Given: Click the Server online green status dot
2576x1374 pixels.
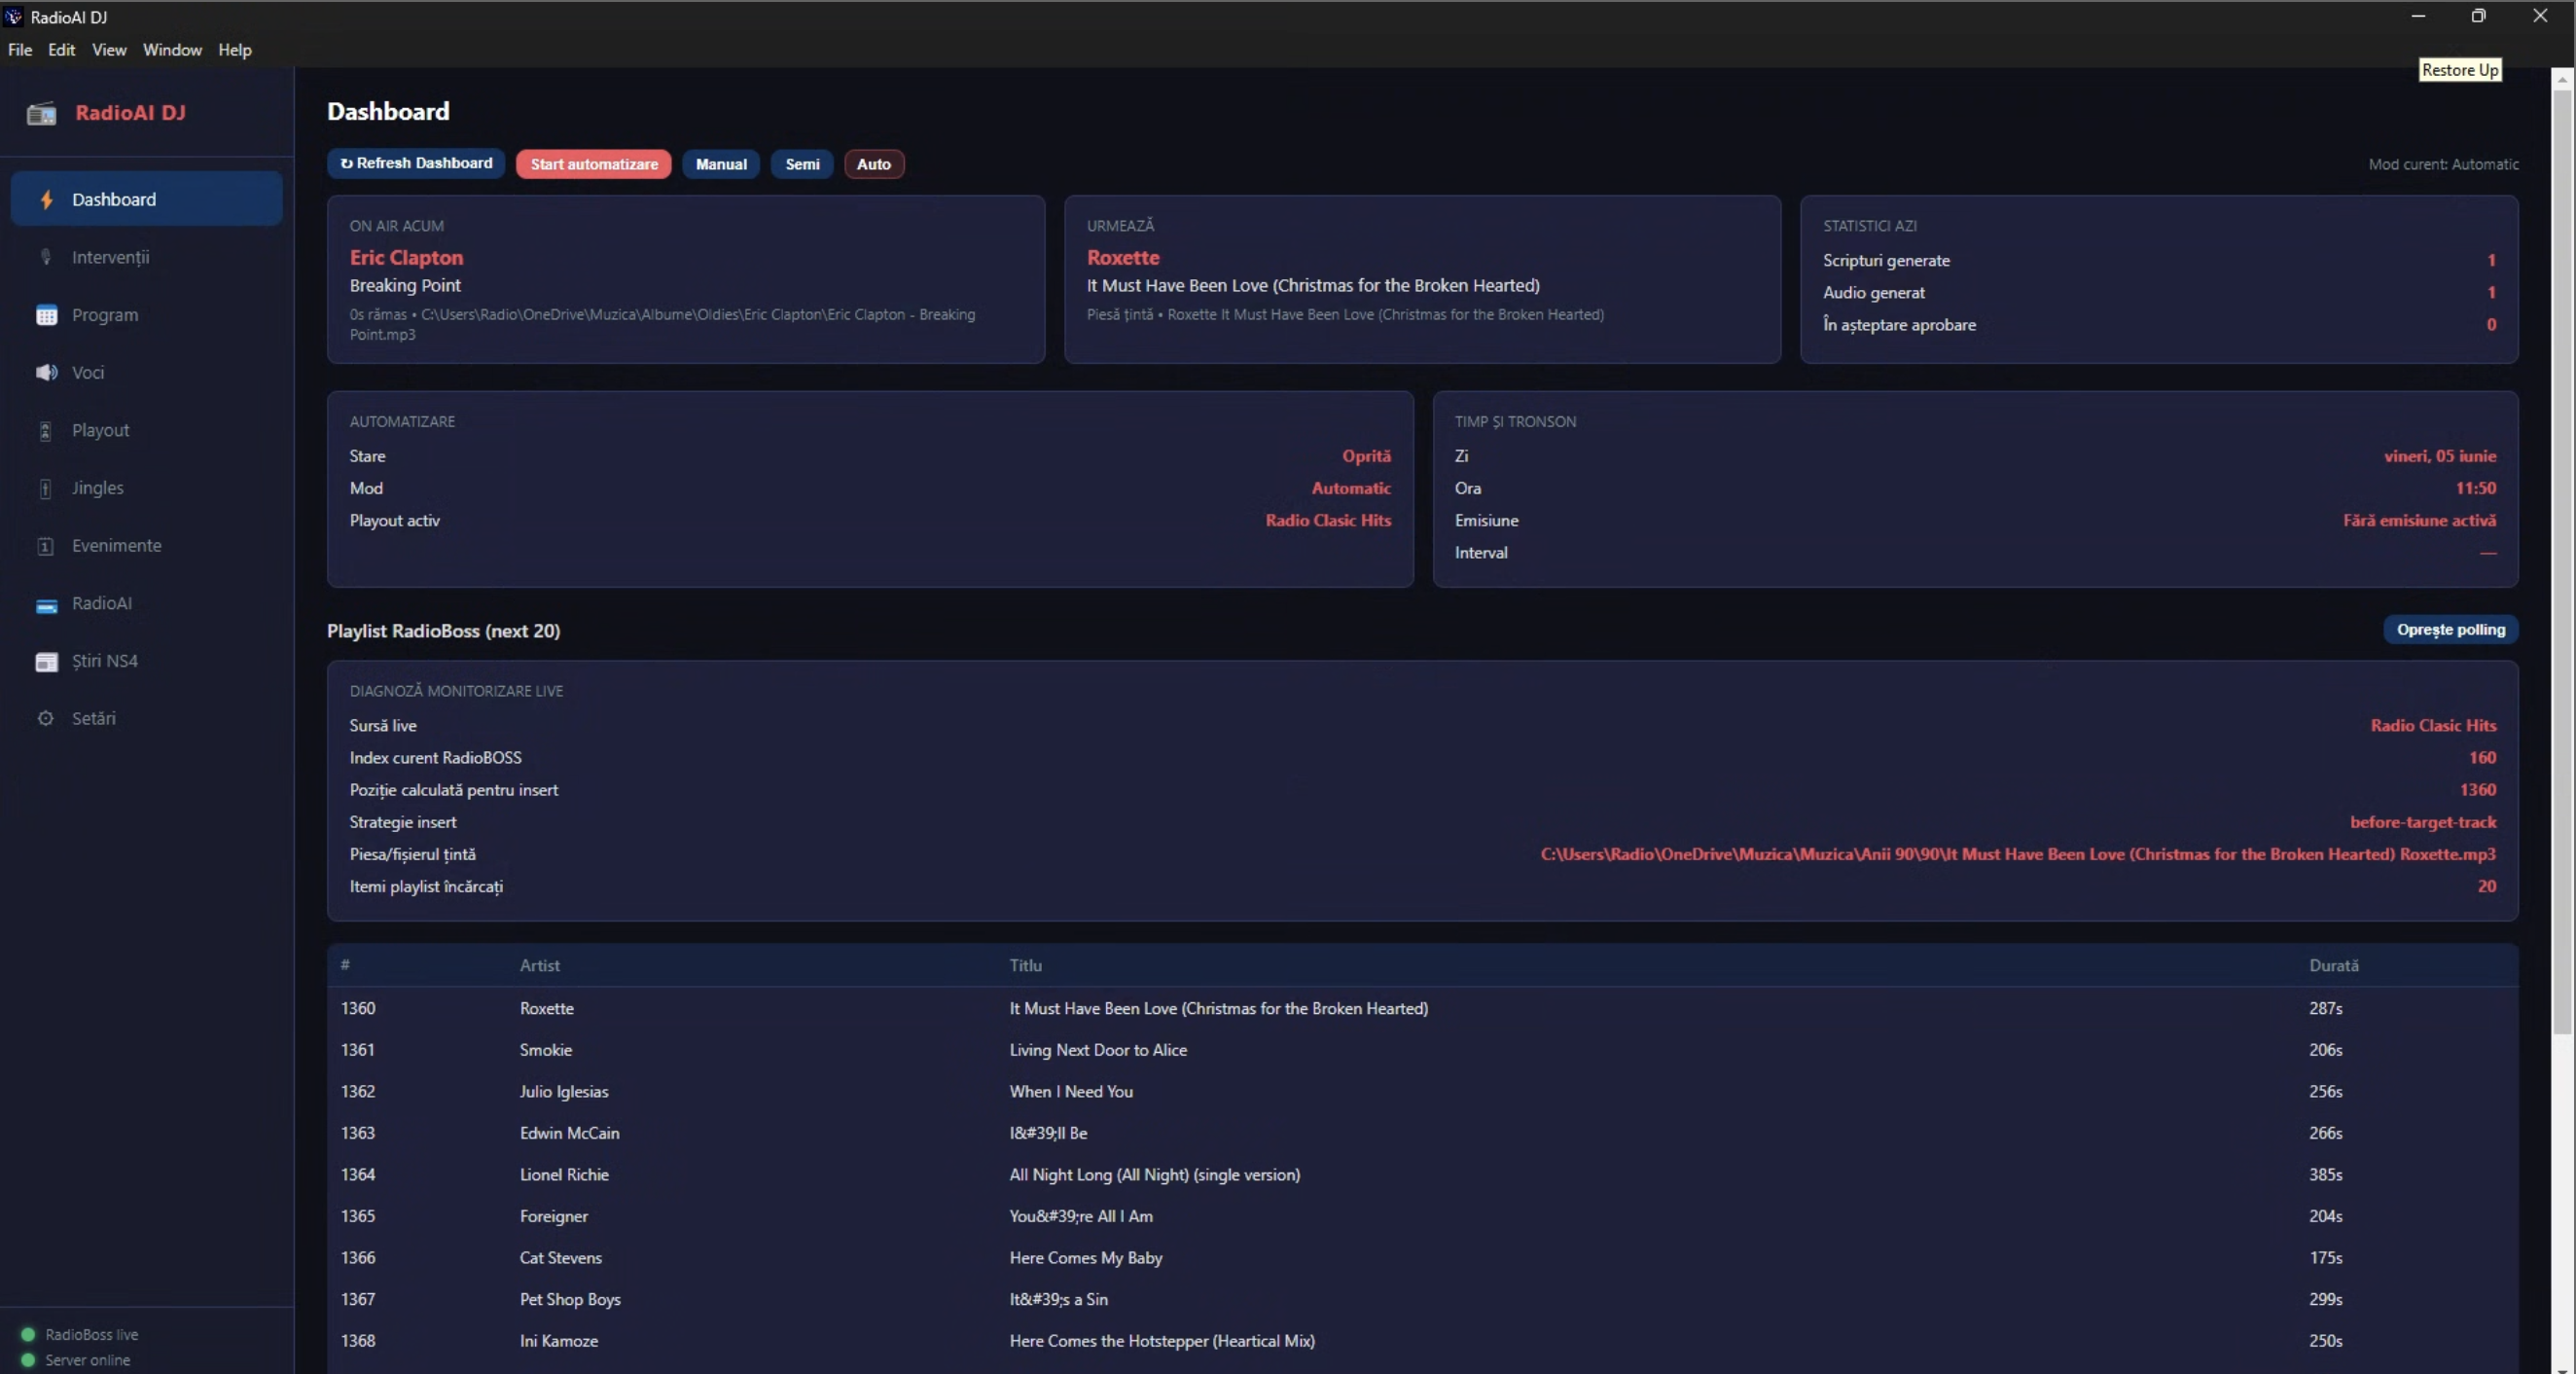Looking at the screenshot, I should [28, 1360].
